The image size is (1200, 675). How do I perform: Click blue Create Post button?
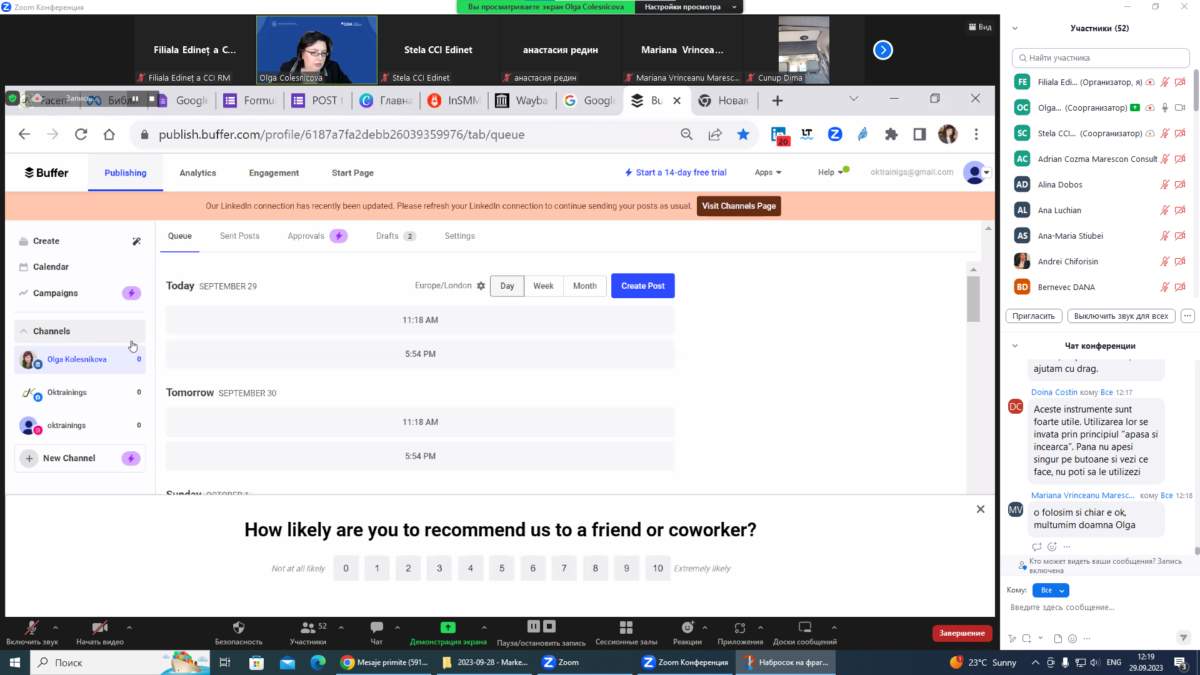click(643, 286)
